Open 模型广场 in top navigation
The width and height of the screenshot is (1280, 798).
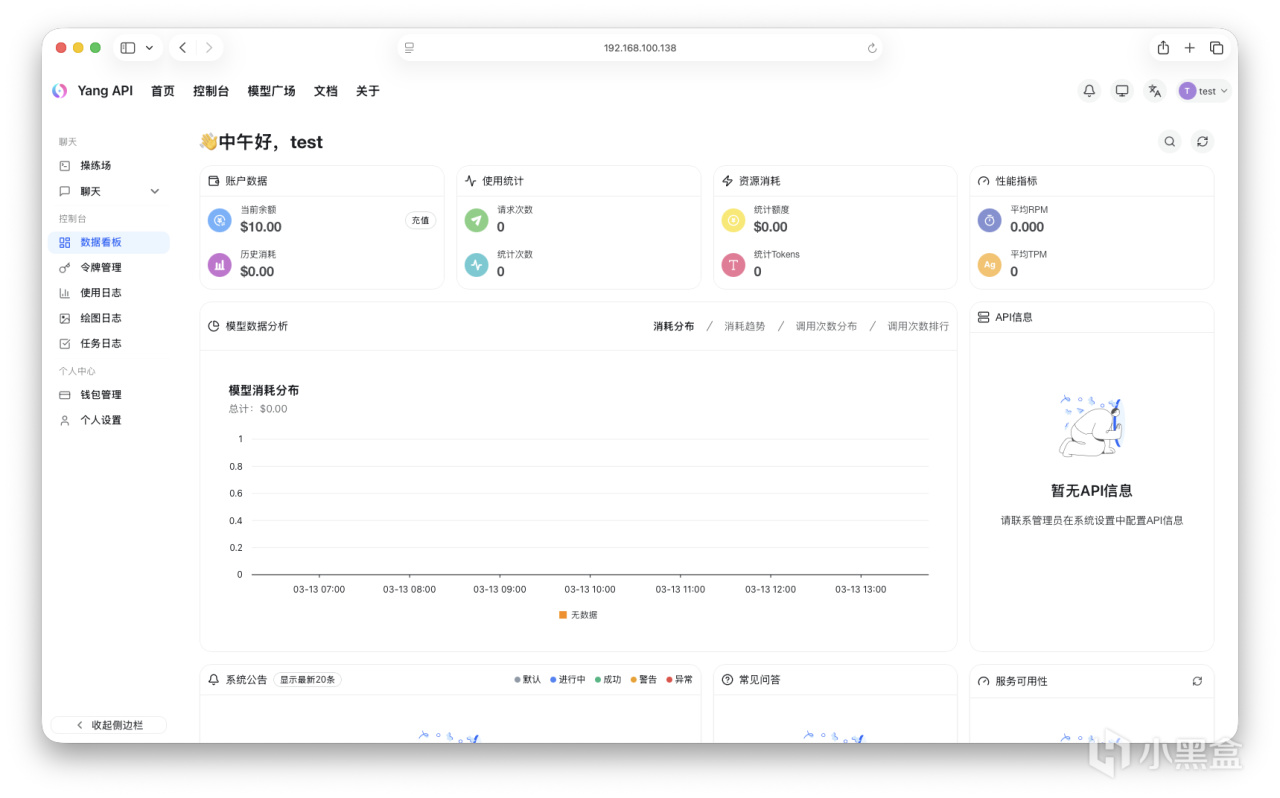pos(271,91)
